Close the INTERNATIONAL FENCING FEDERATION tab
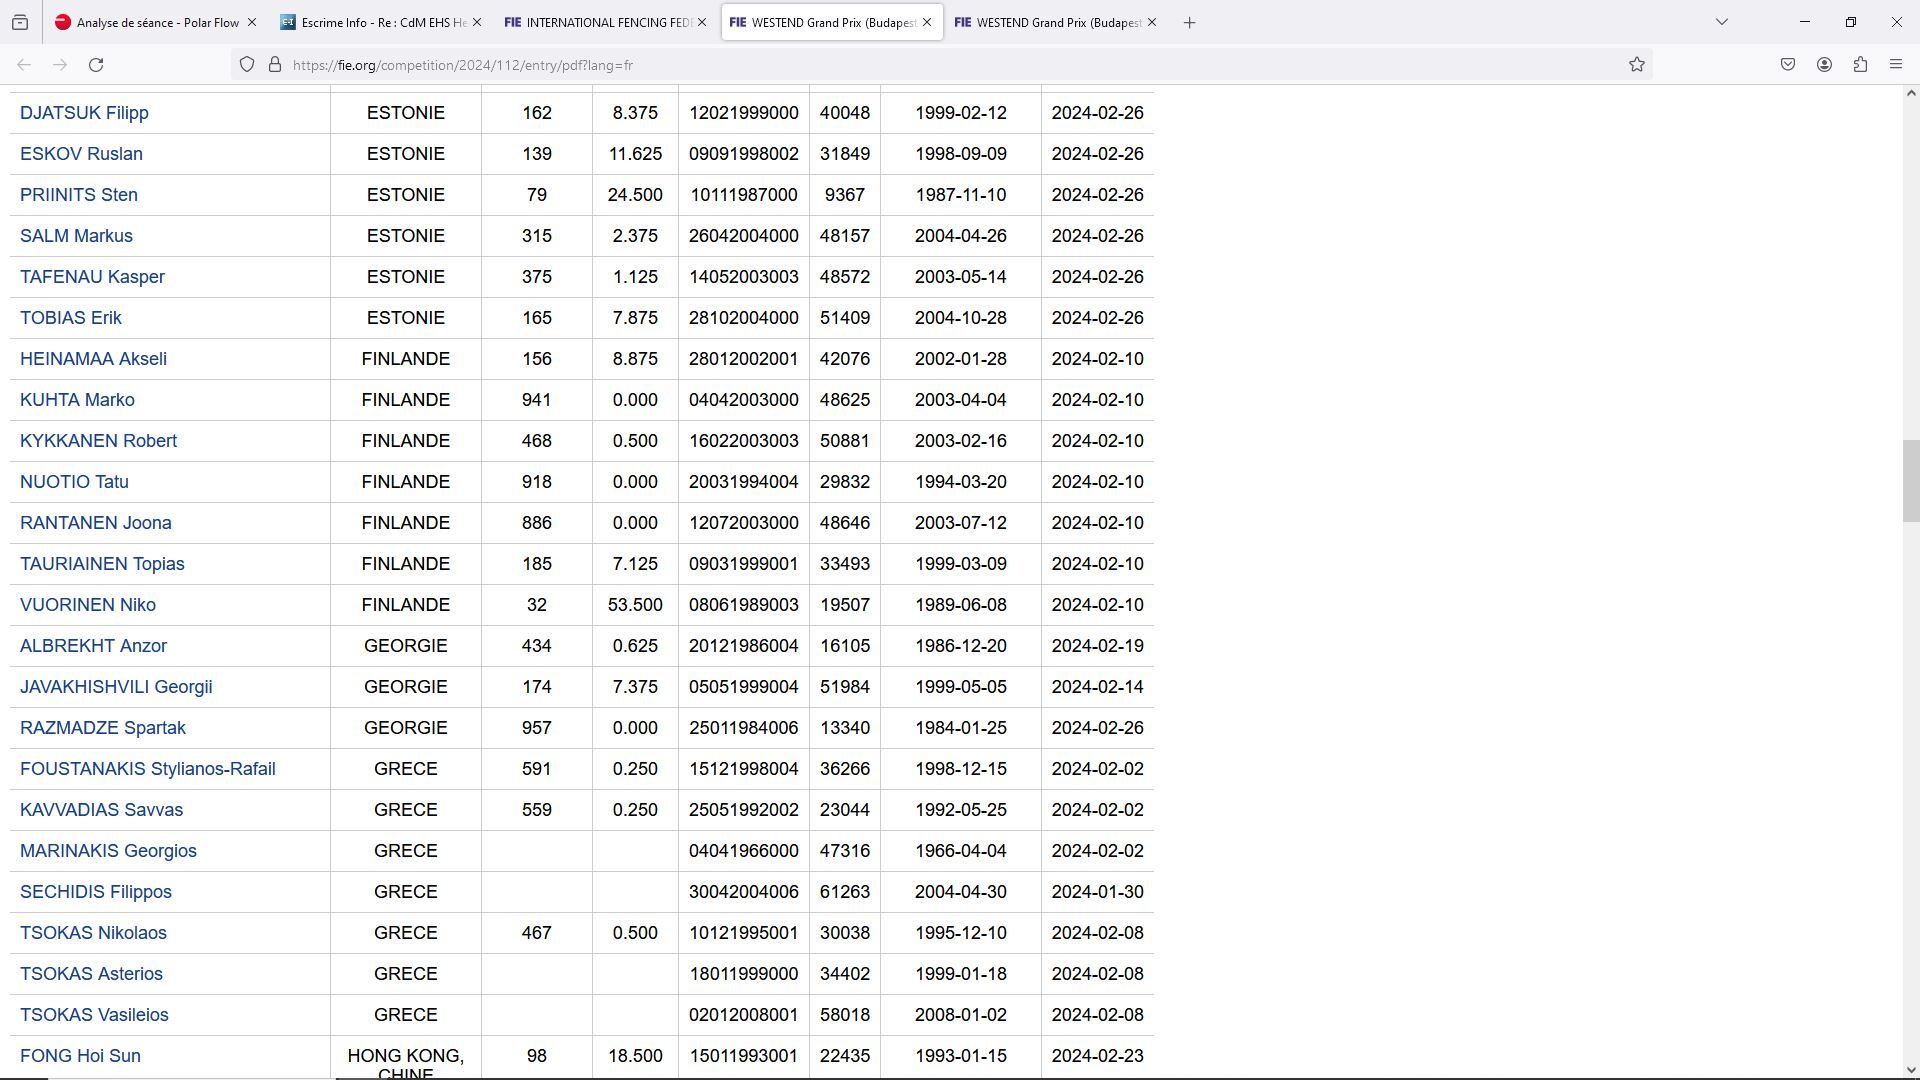Screen dimensions: 1920x1080 (702, 22)
